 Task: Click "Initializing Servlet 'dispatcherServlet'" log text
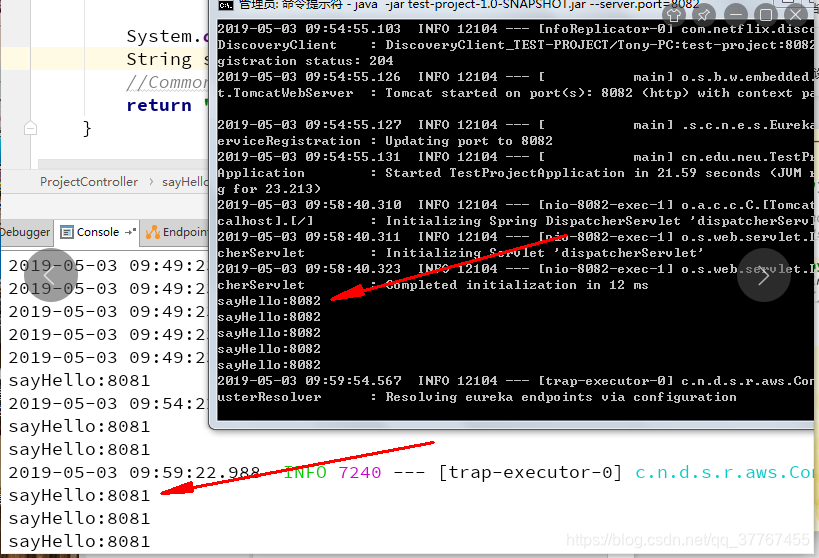coord(545,253)
